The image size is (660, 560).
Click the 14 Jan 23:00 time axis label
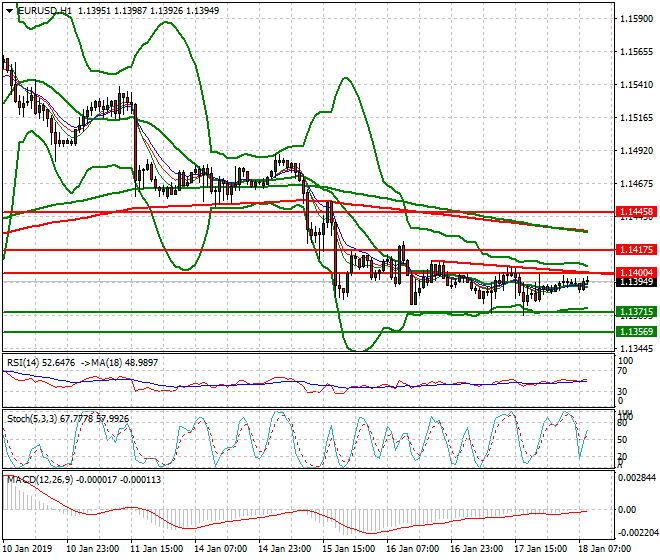coord(285,549)
